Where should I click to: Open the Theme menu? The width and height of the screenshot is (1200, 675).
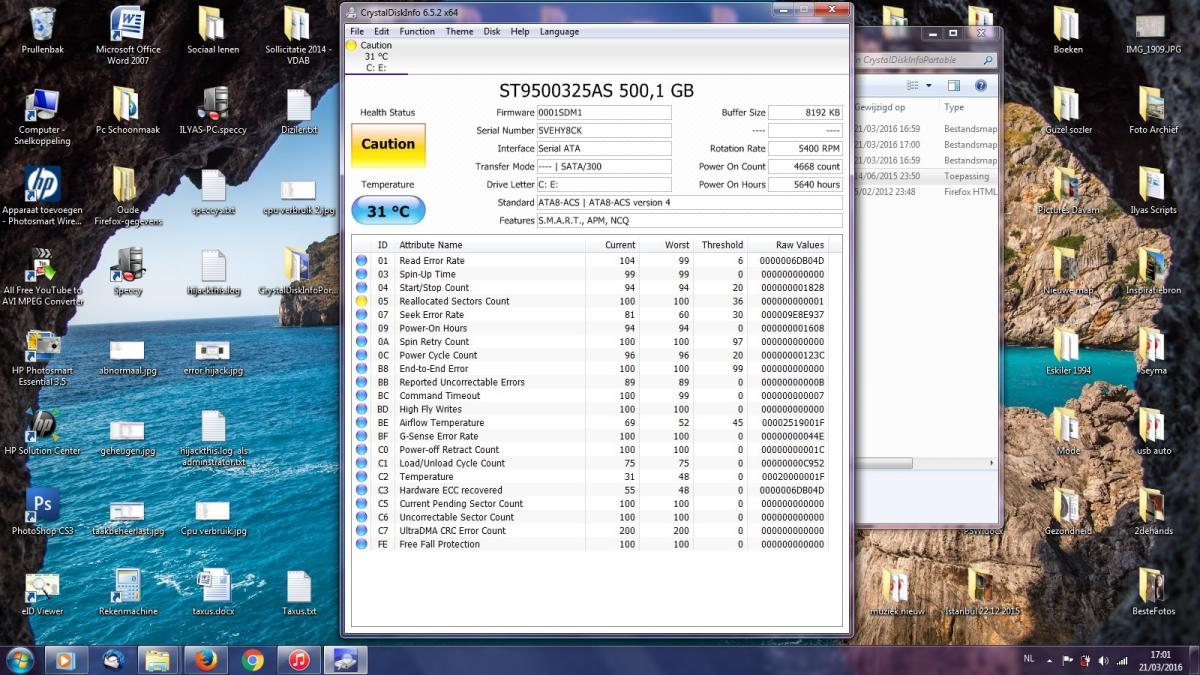click(459, 31)
